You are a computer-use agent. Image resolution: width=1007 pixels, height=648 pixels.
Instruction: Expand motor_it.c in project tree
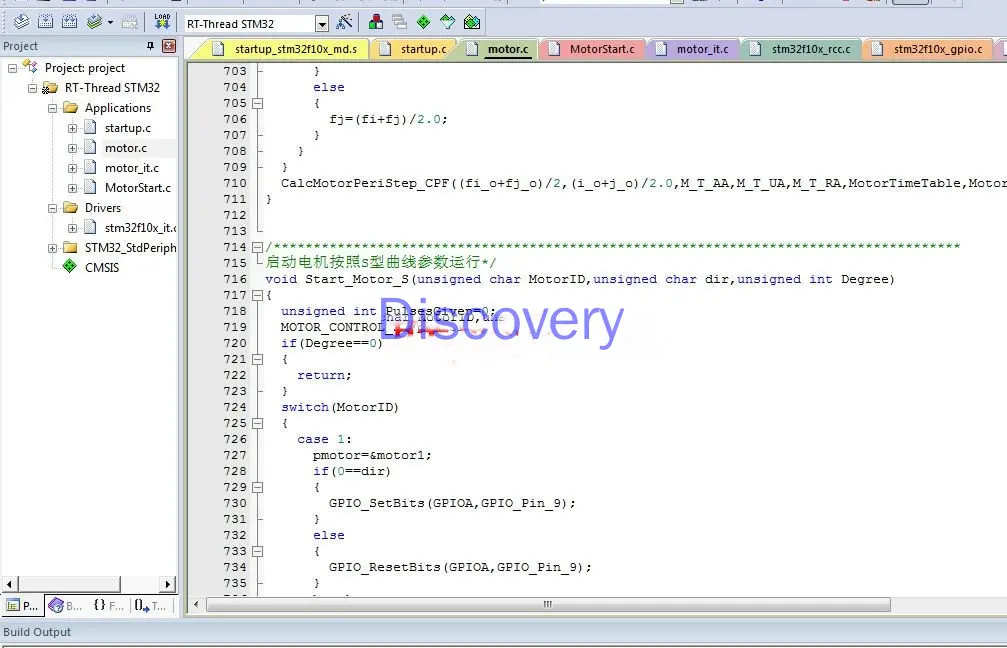pyautogui.click(x=72, y=168)
